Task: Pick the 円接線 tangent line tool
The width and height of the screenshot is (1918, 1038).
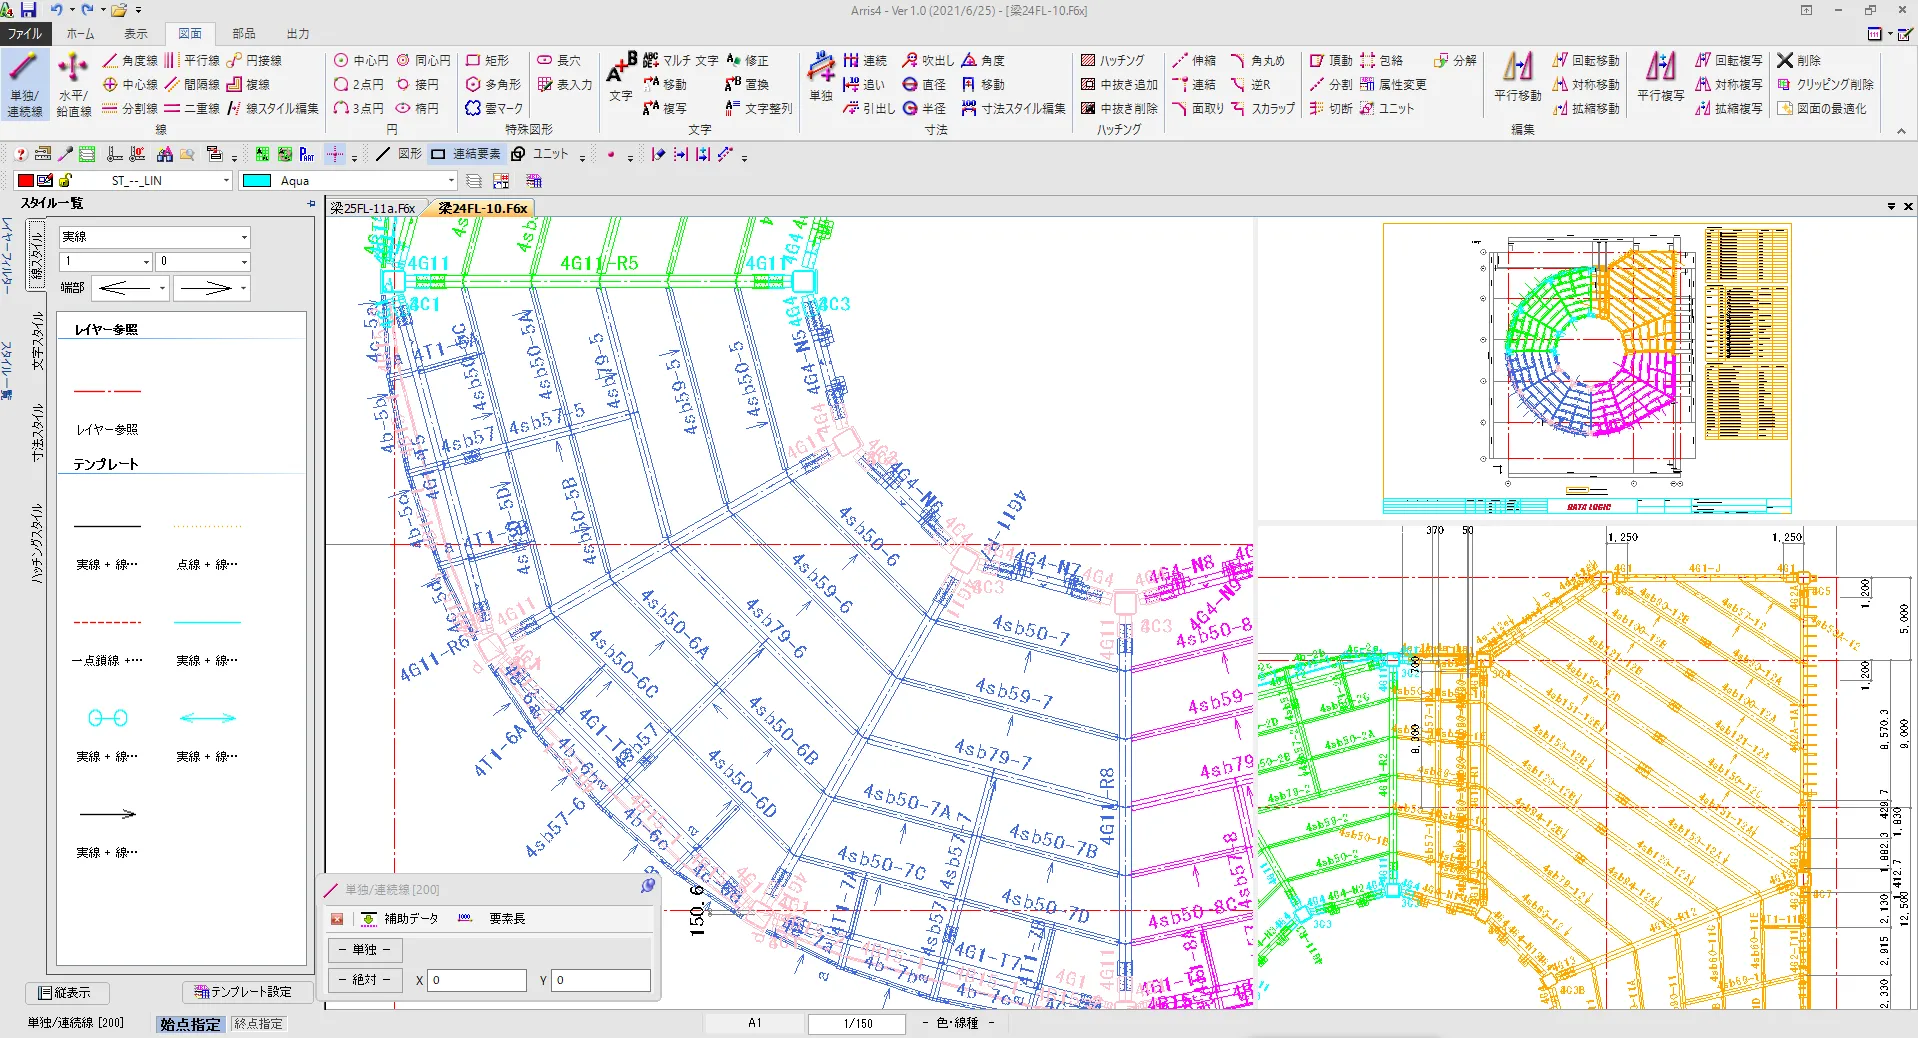Action: coord(254,61)
